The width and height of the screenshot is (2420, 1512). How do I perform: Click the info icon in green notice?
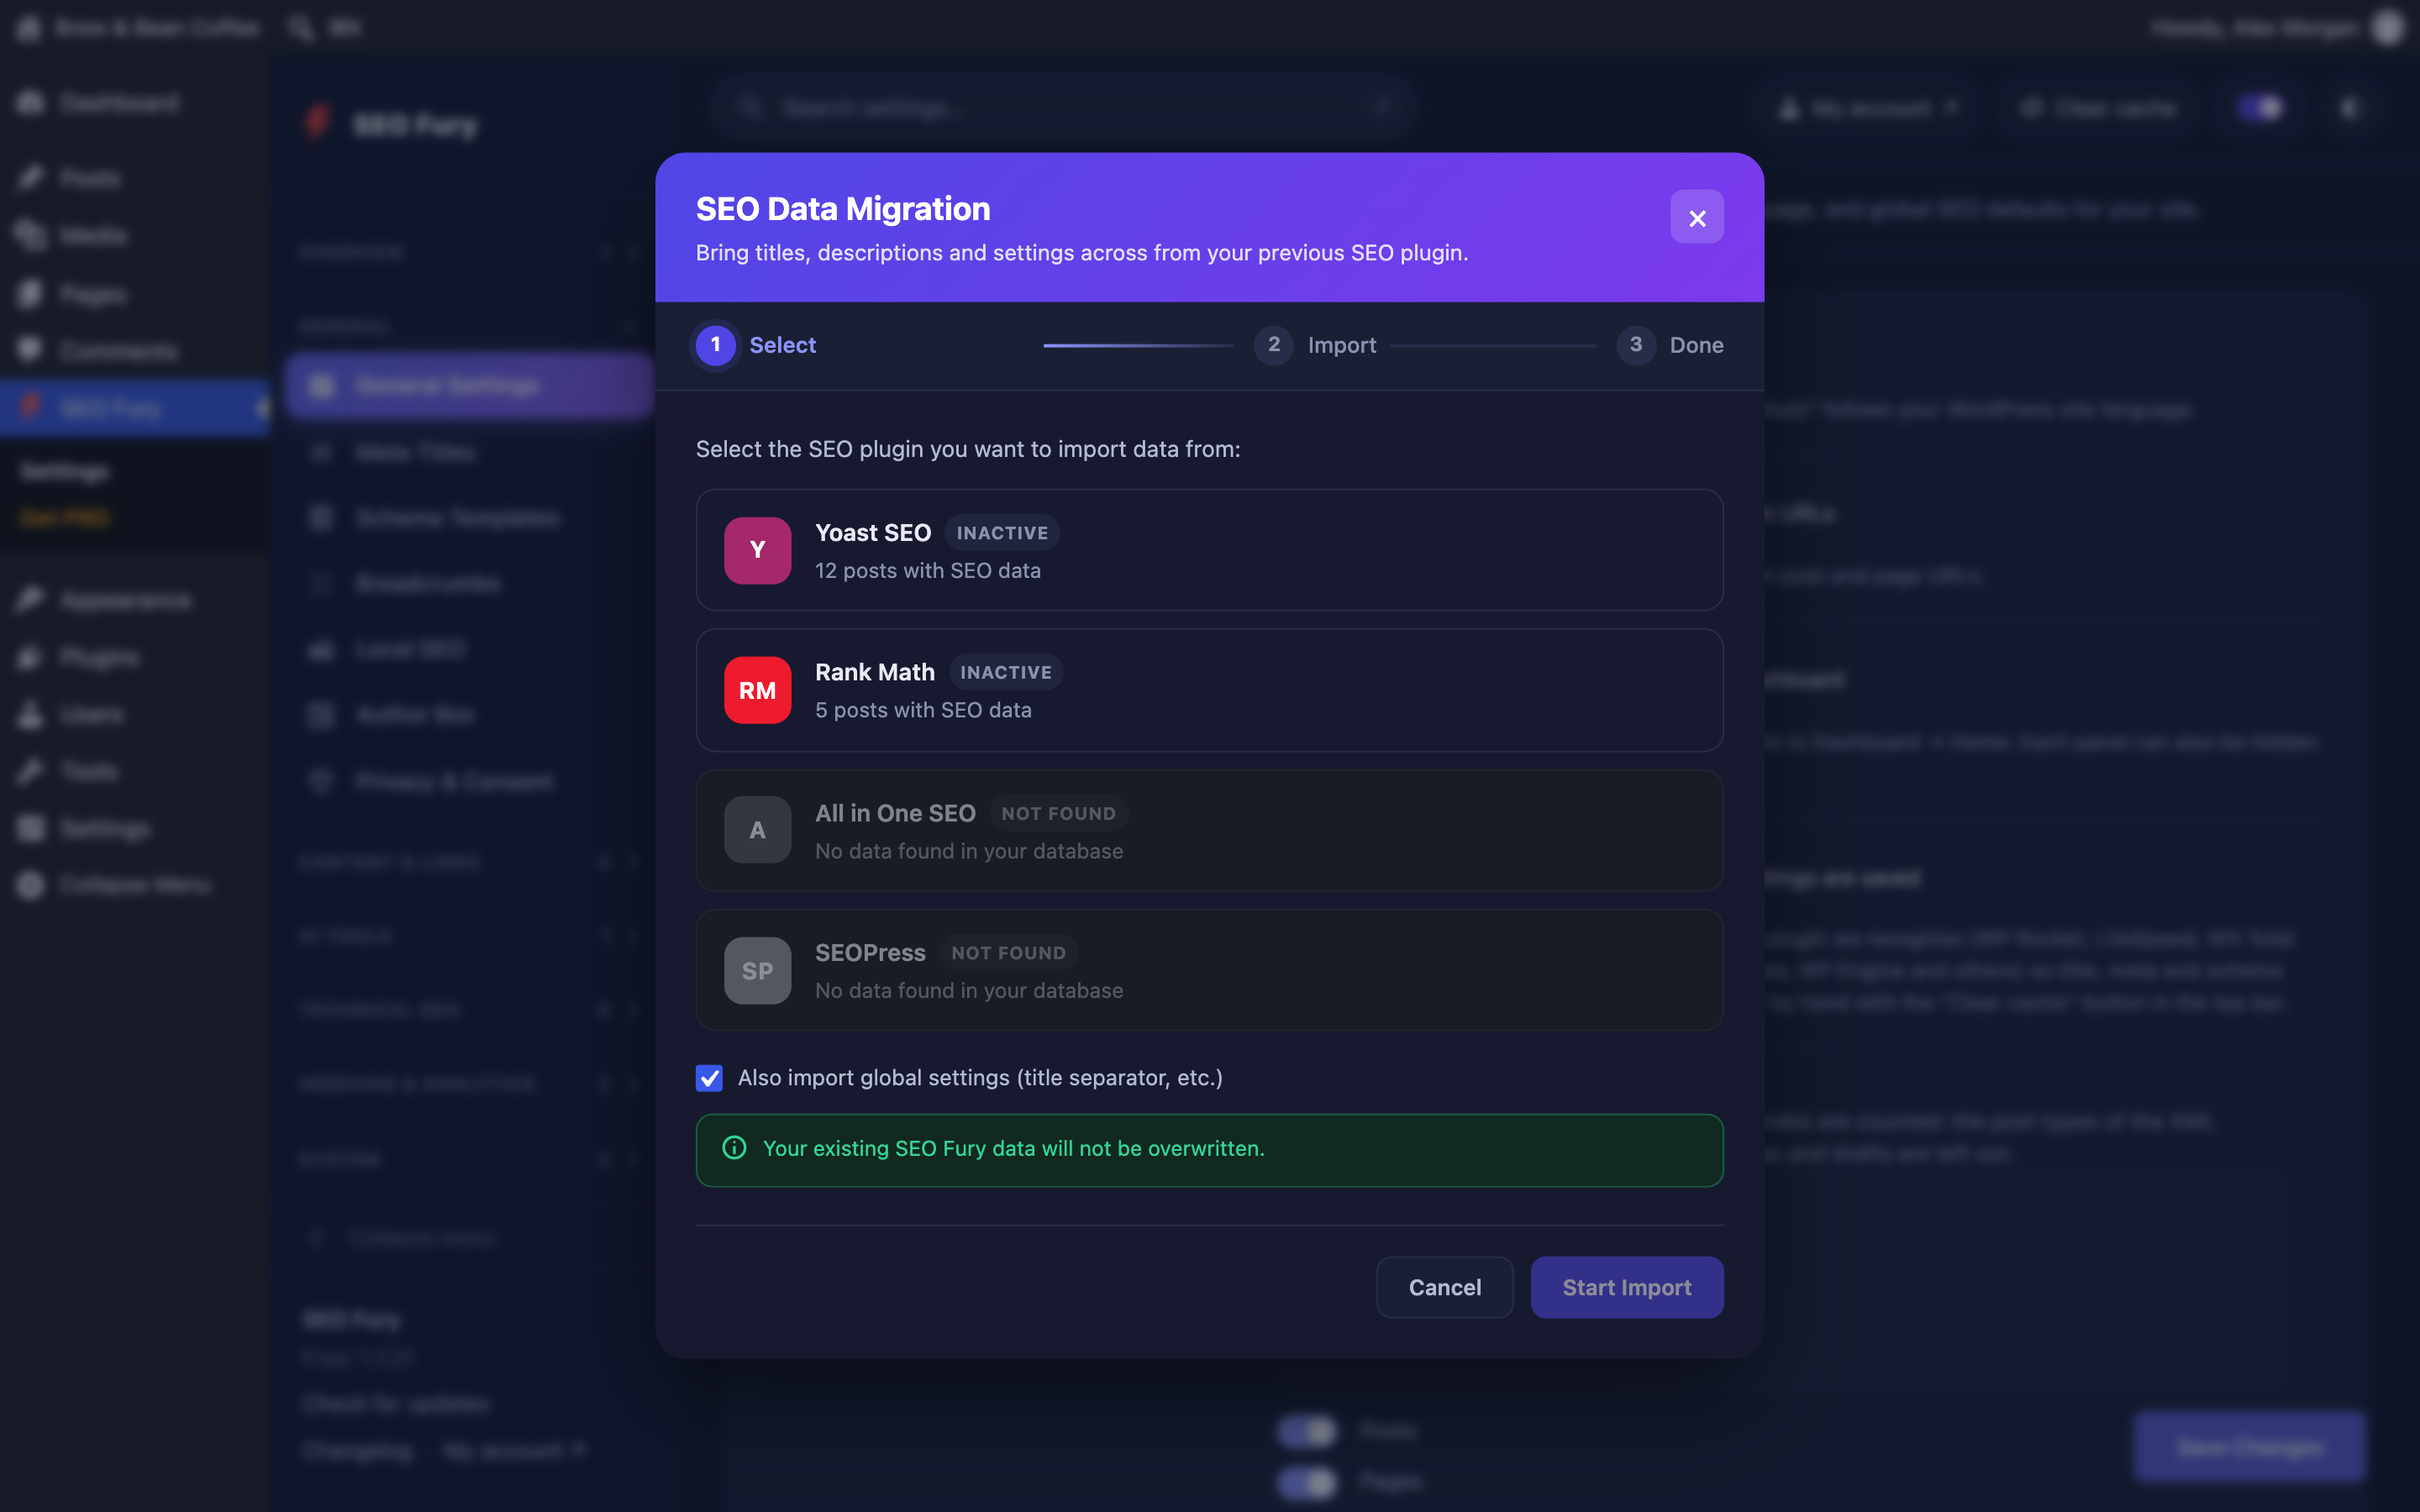click(734, 1148)
